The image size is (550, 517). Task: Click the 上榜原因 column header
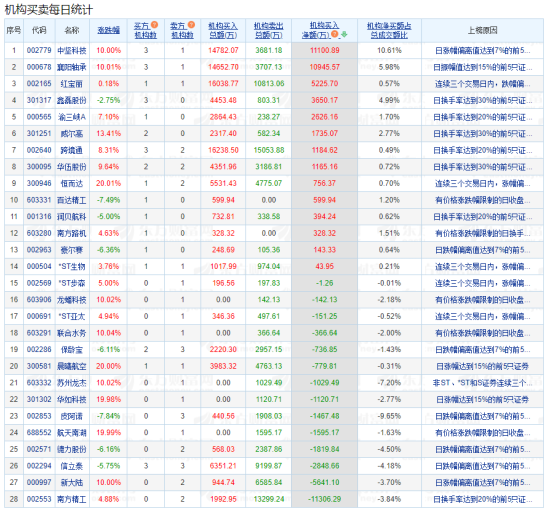click(x=483, y=31)
